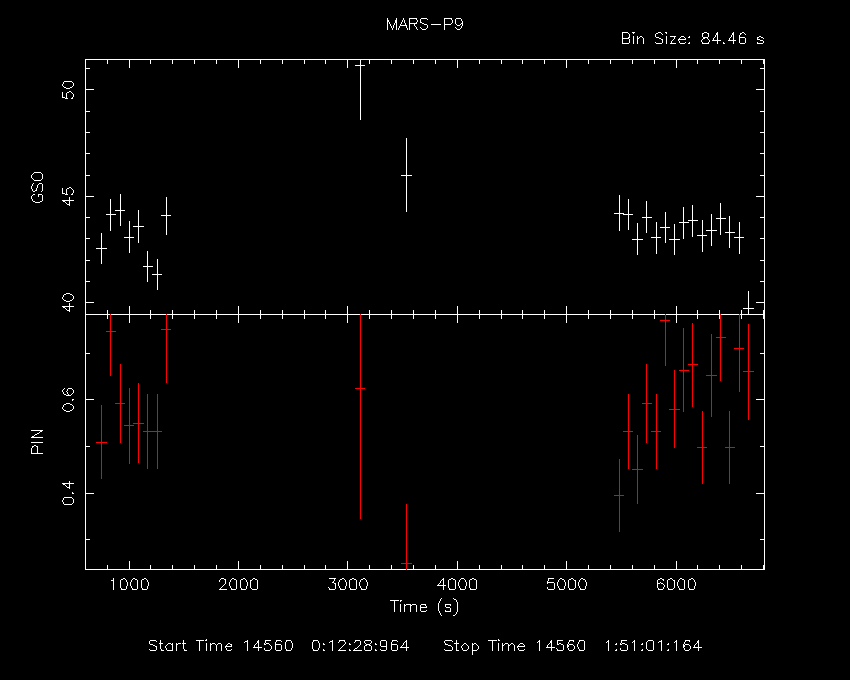Viewport: 850px width, 680px height.
Task: Select the GSO axis tick value 45
Action: pos(68,197)
